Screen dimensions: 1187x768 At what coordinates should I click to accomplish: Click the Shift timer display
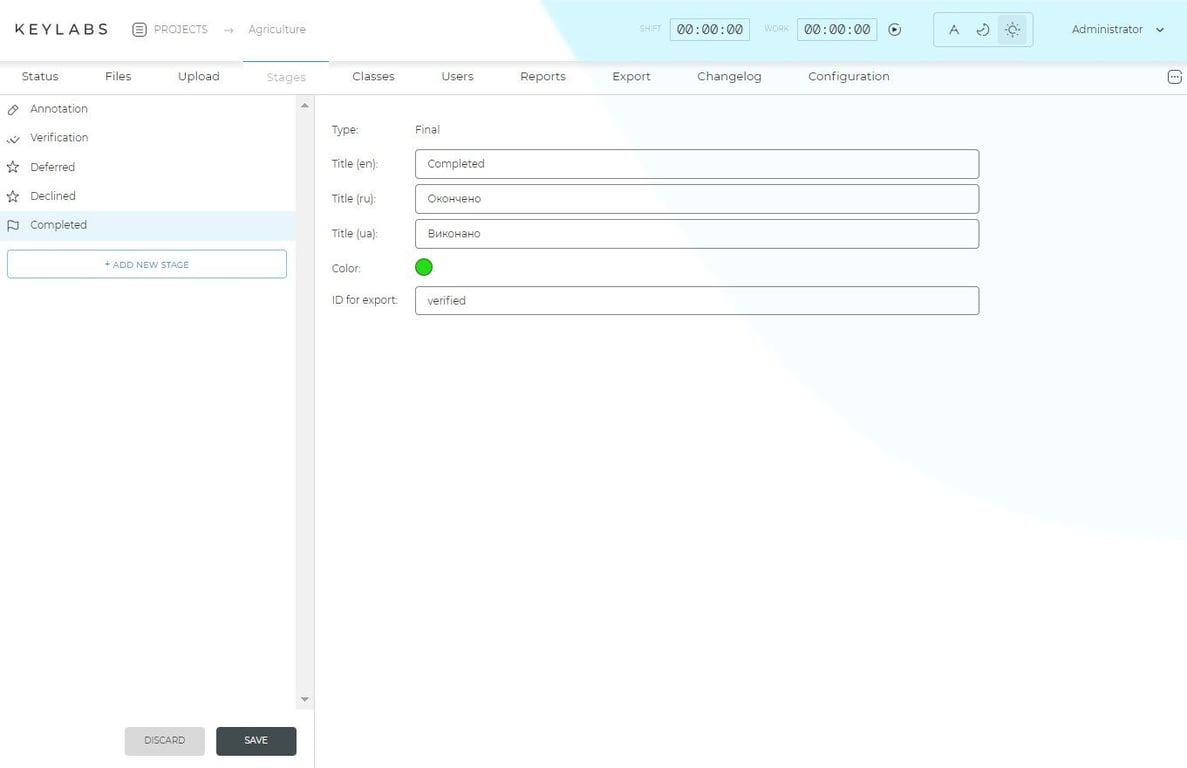709,30
